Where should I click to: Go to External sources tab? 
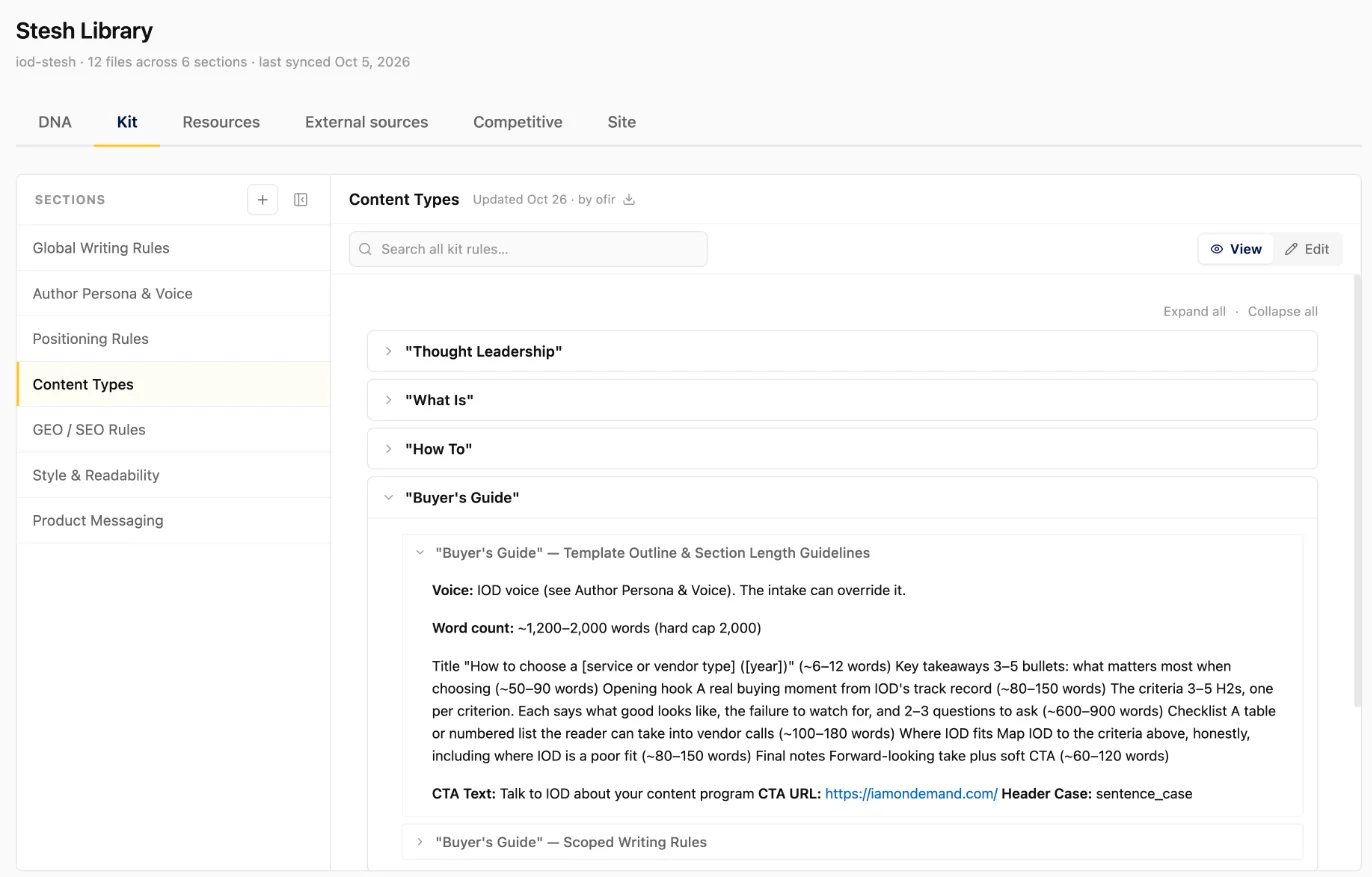coord(366,122)
